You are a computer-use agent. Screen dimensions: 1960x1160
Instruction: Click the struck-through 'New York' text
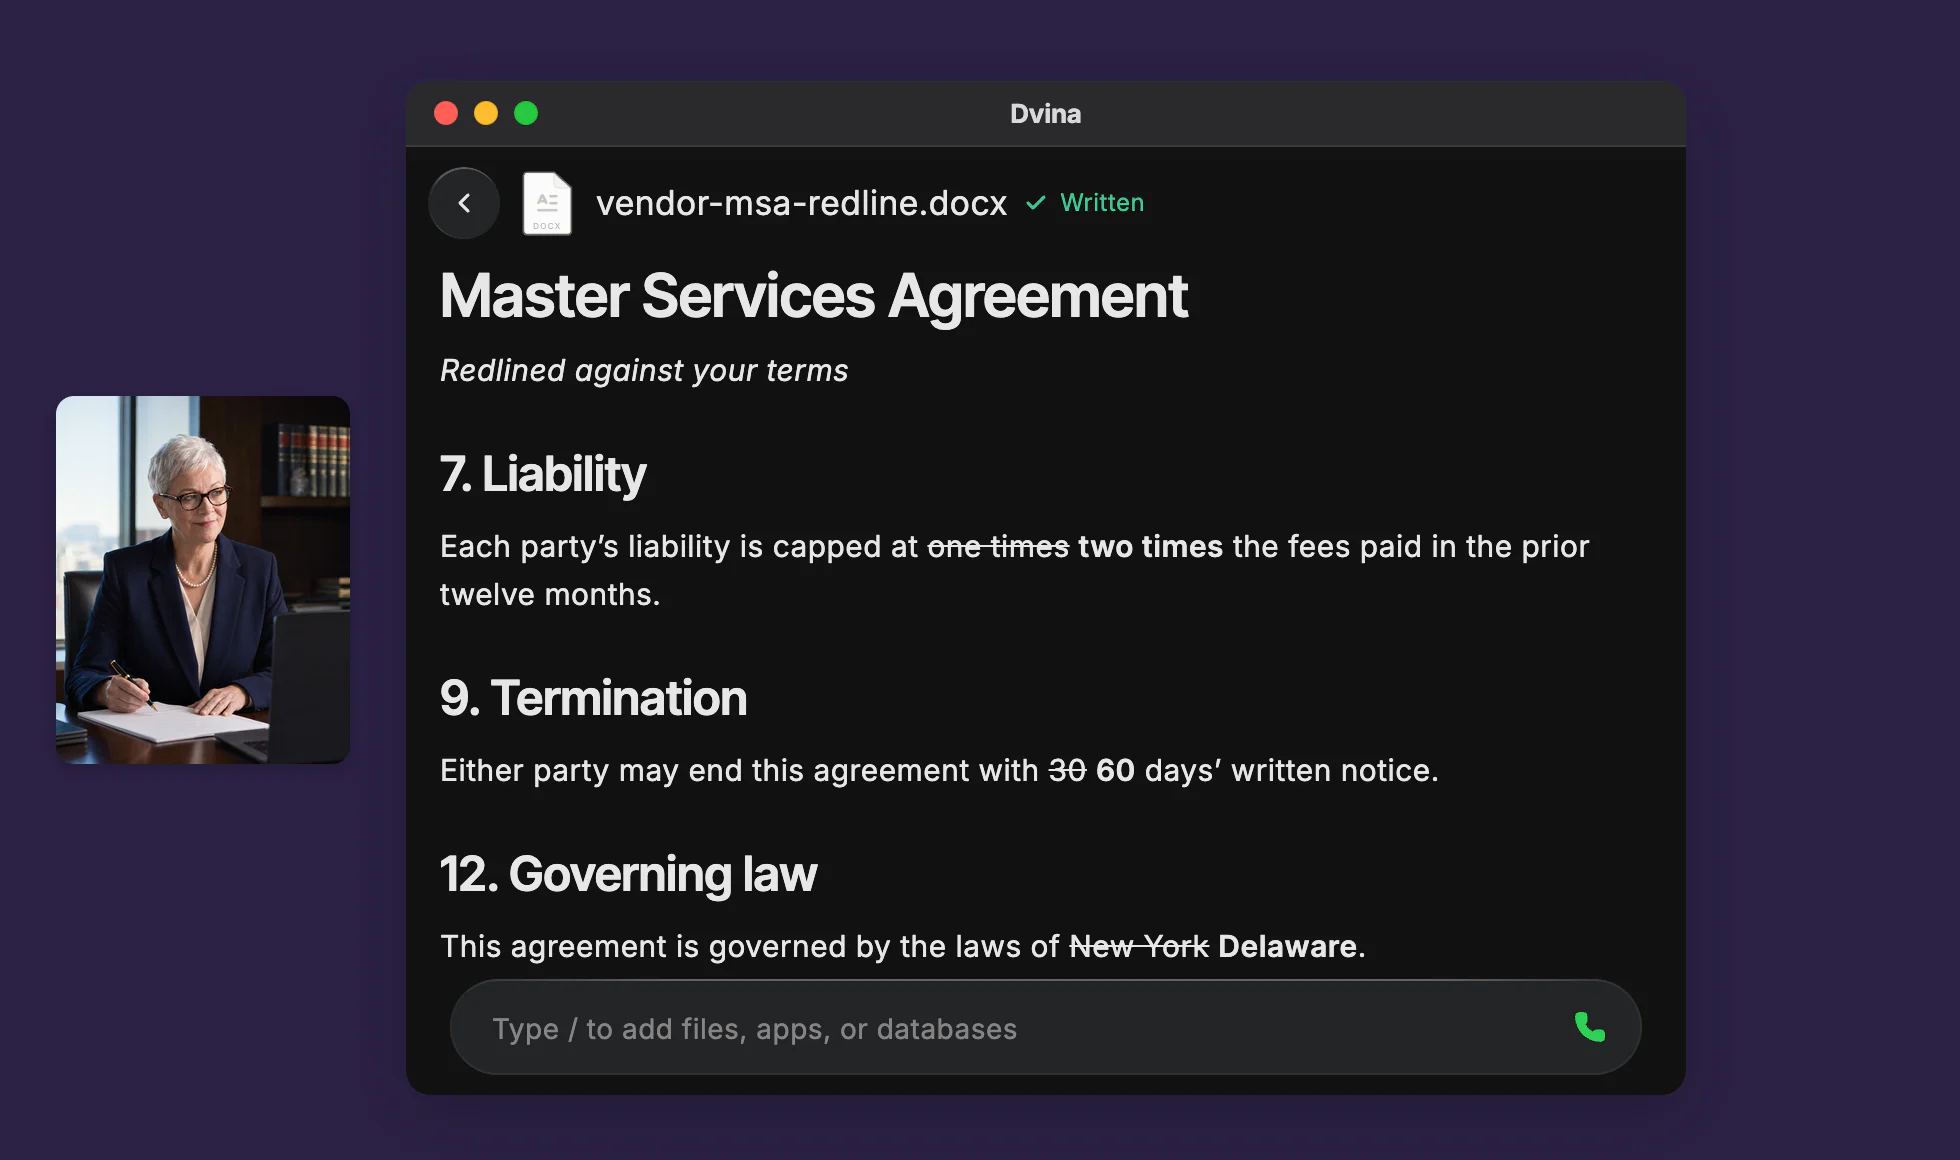click(1139, 947)
